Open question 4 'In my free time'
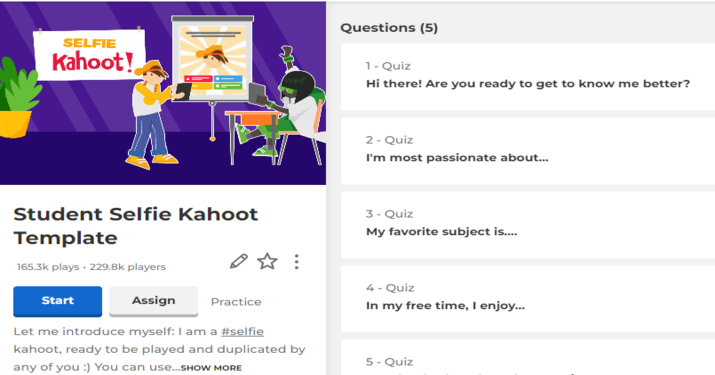This screenshot has width=715, height=375. coord(528,298)
